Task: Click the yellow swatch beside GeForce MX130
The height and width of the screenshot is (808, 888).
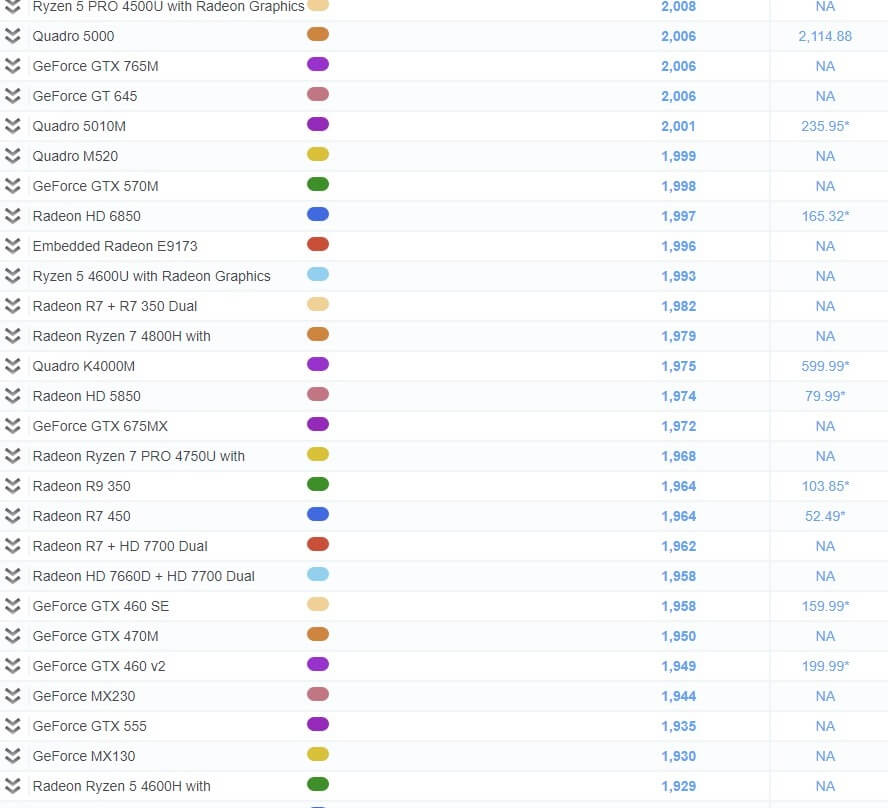Action: (318, 754)
